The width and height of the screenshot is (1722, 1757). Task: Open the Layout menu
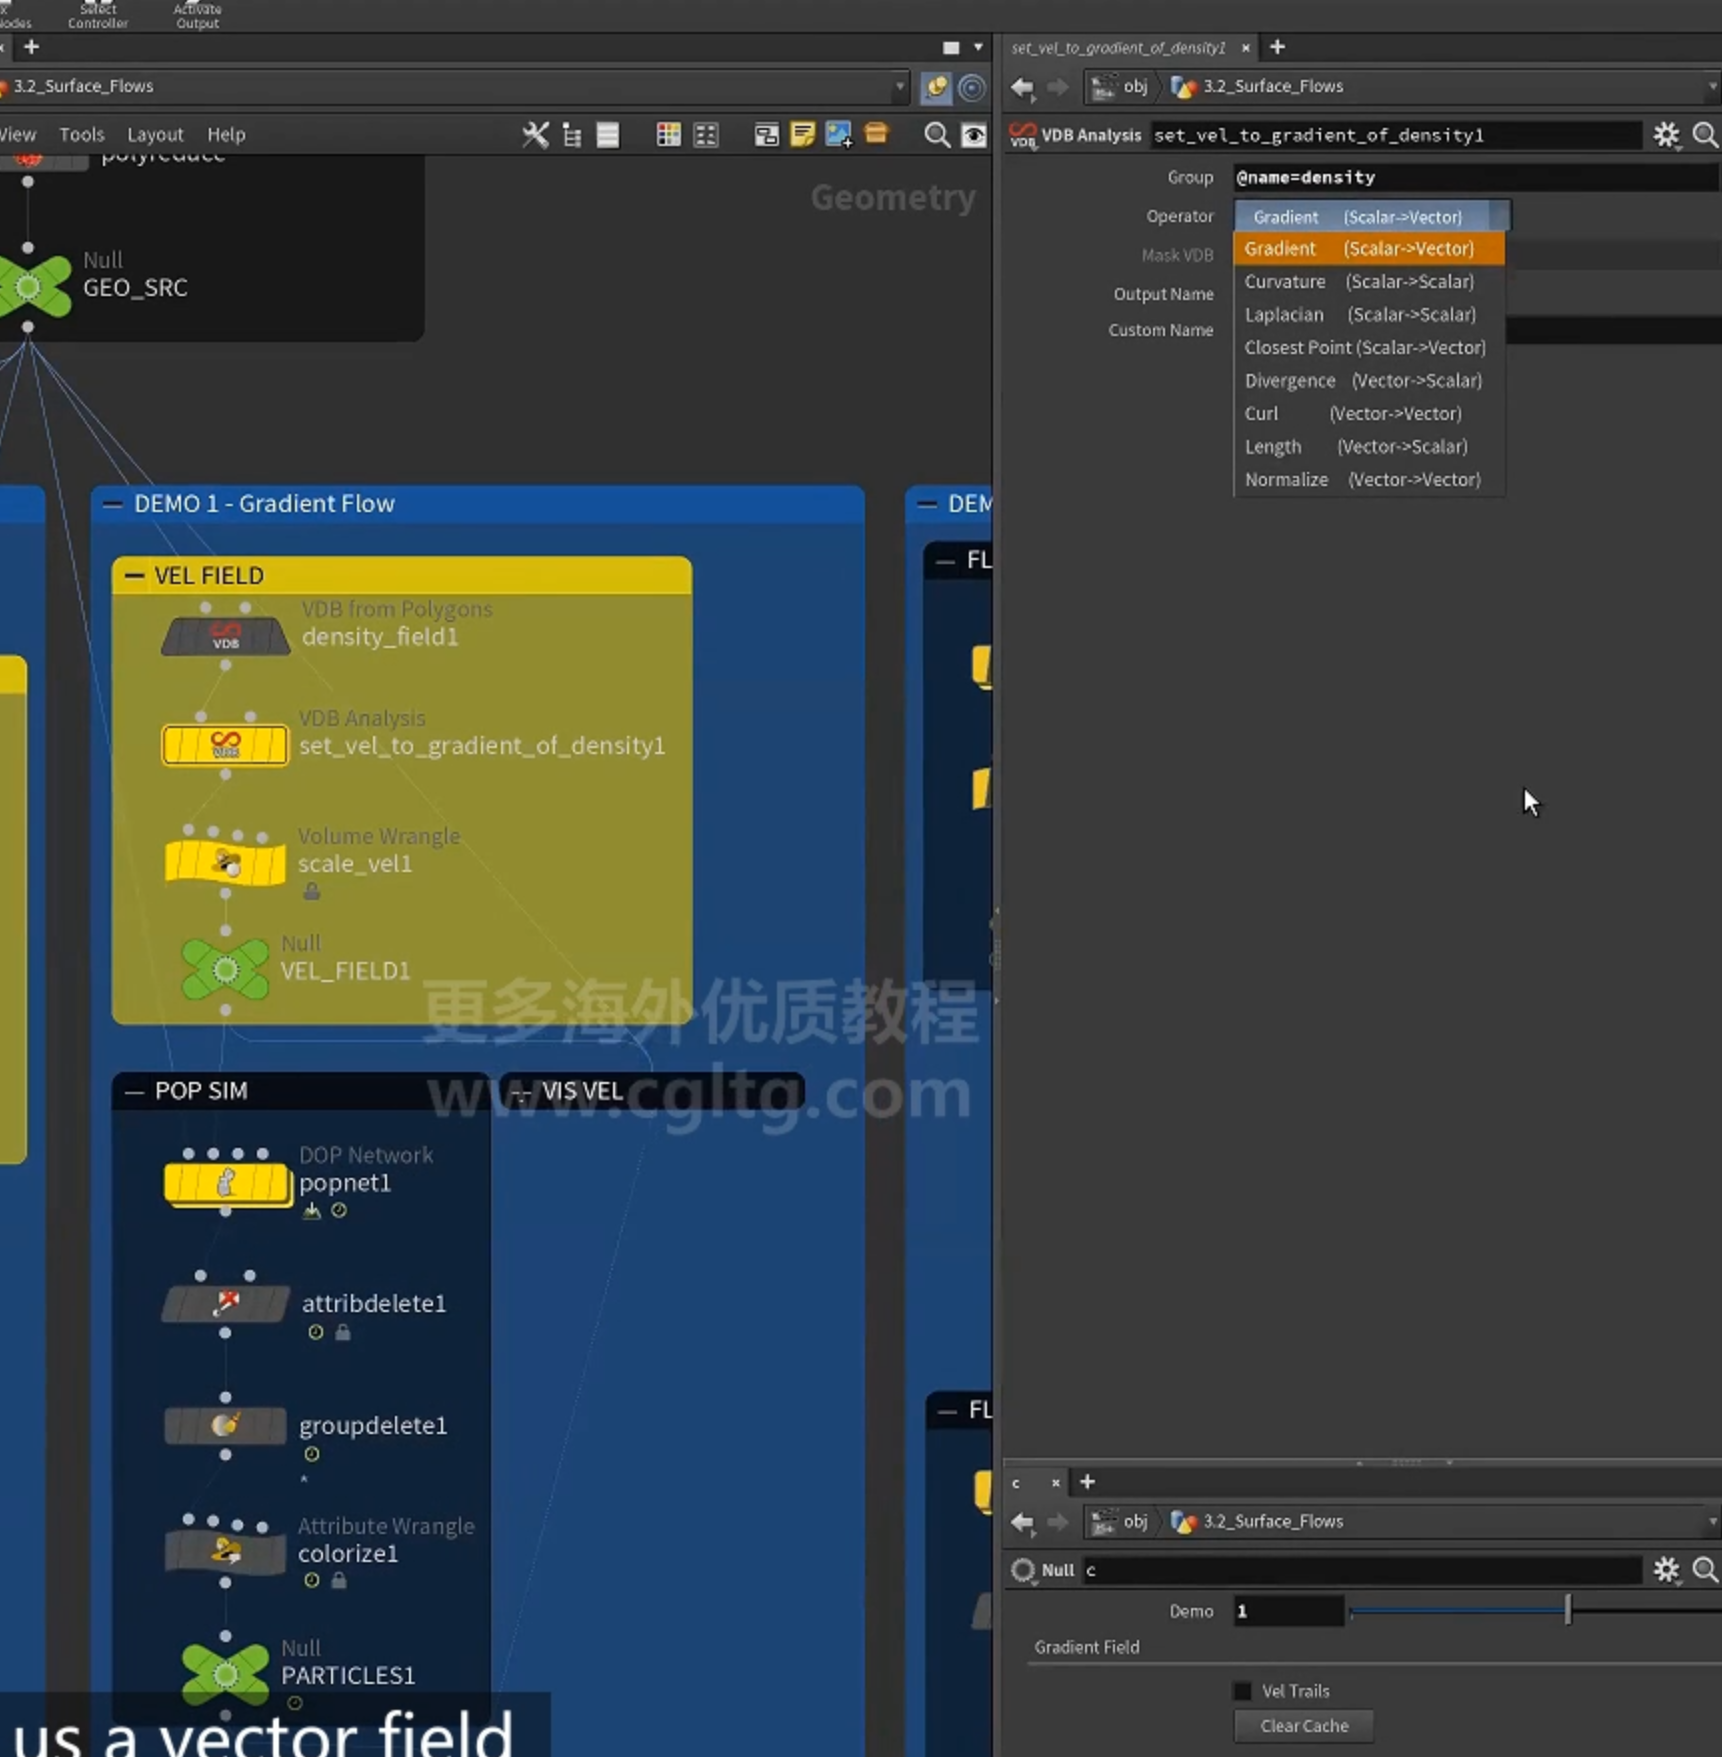[155, 135]
